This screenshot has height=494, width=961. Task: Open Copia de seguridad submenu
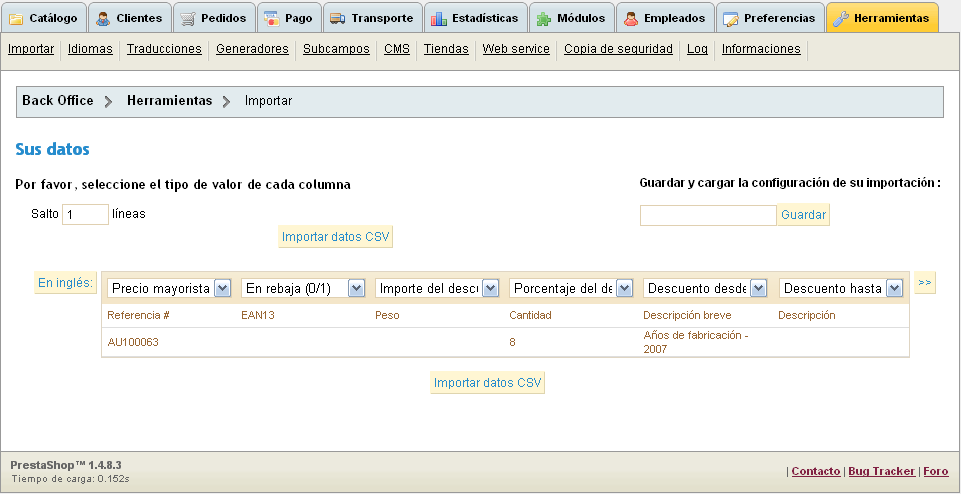(618, 49)
